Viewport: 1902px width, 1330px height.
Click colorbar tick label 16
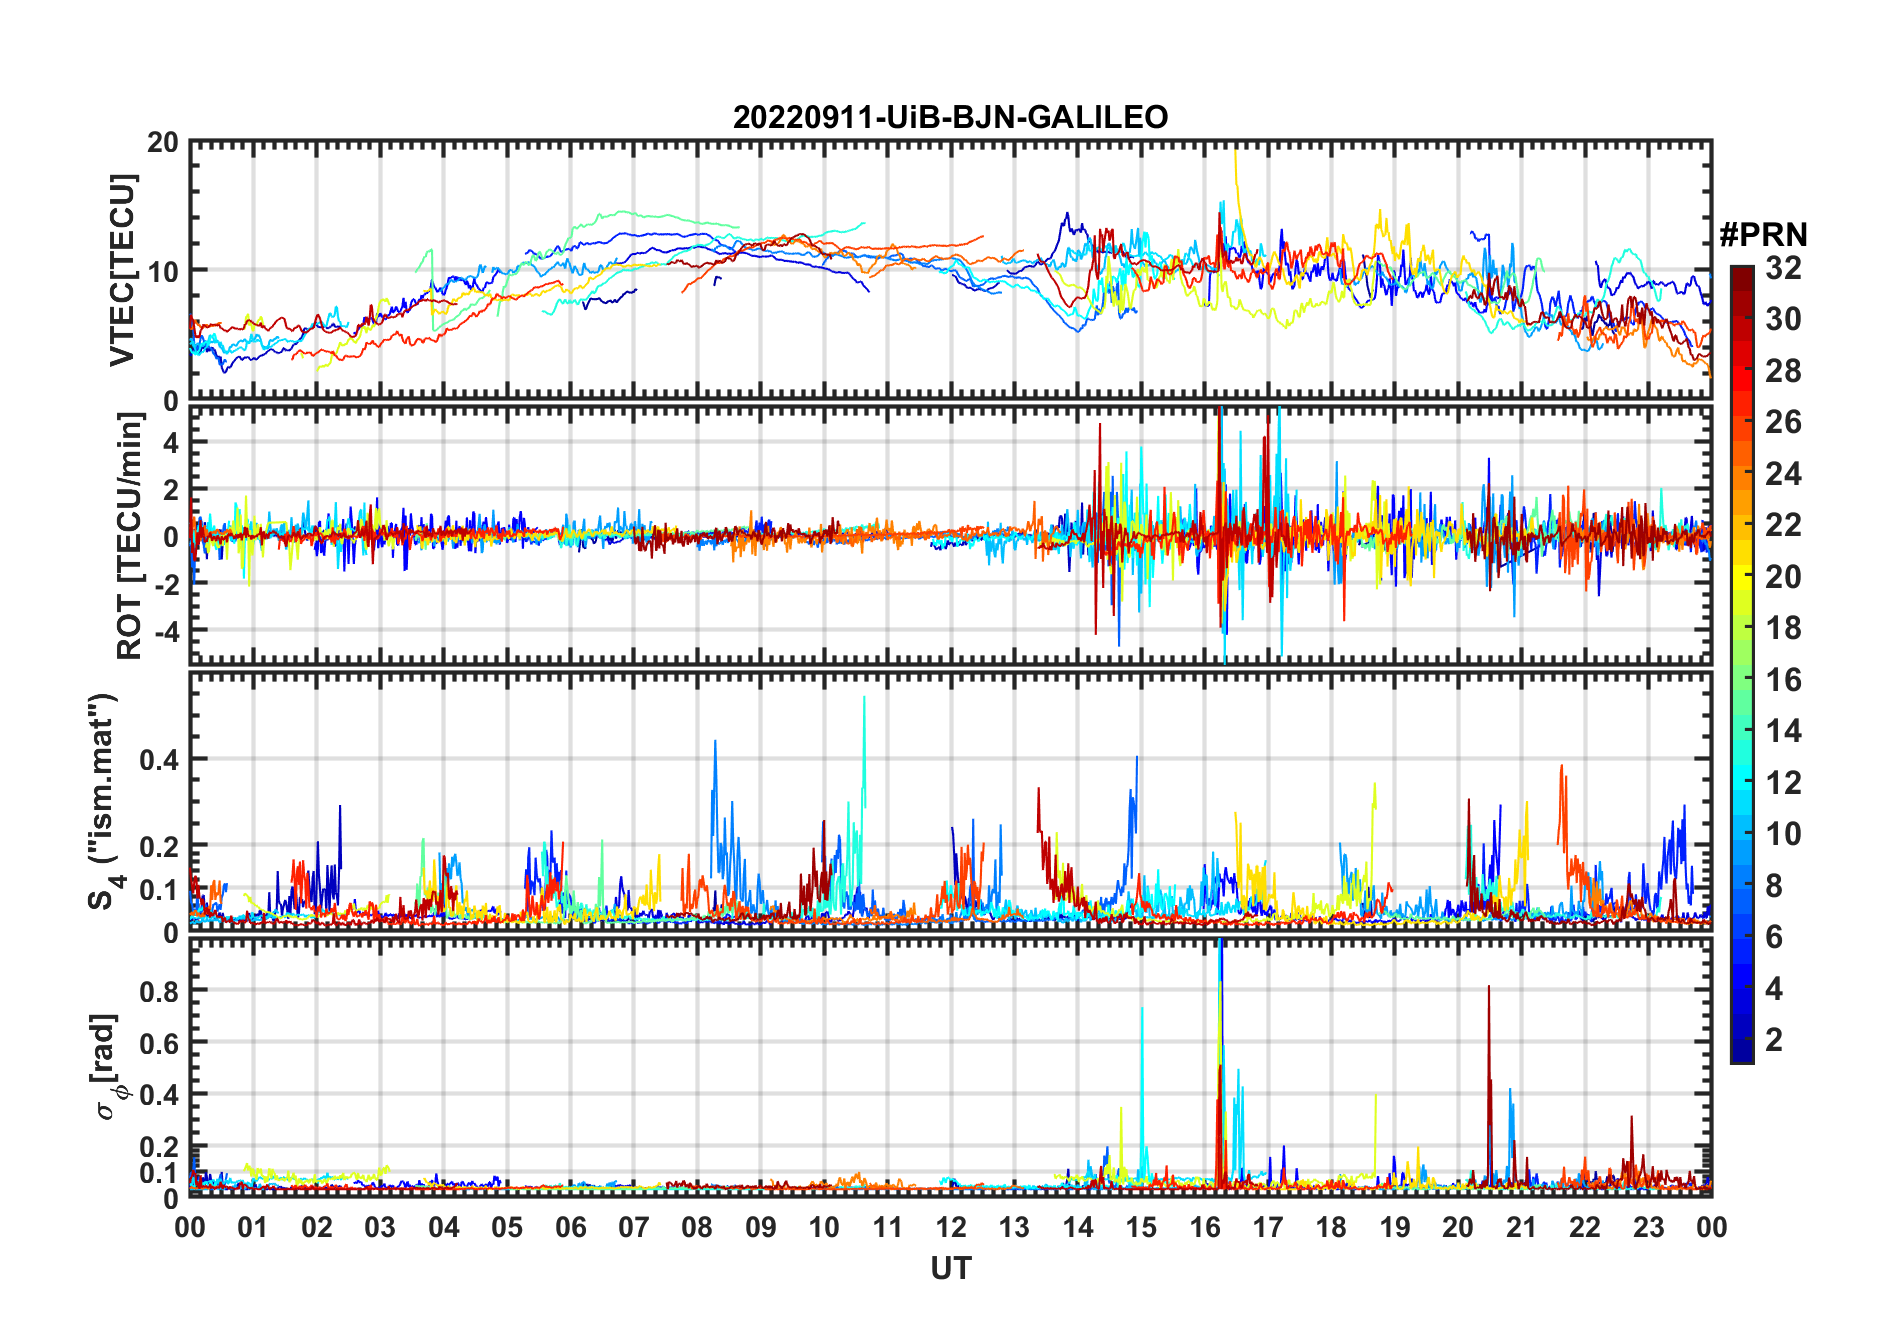point(1783,680)
